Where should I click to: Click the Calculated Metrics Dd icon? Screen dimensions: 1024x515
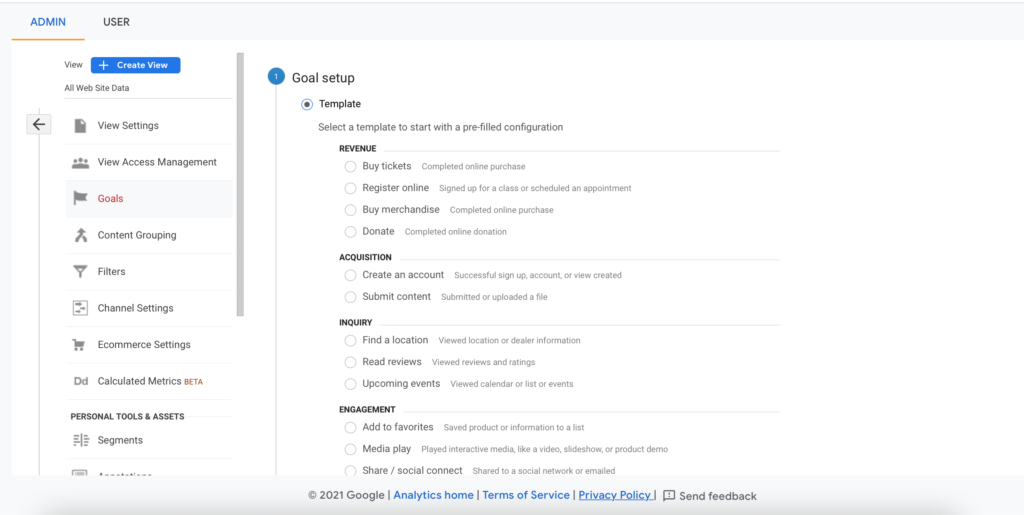[81, 381]
